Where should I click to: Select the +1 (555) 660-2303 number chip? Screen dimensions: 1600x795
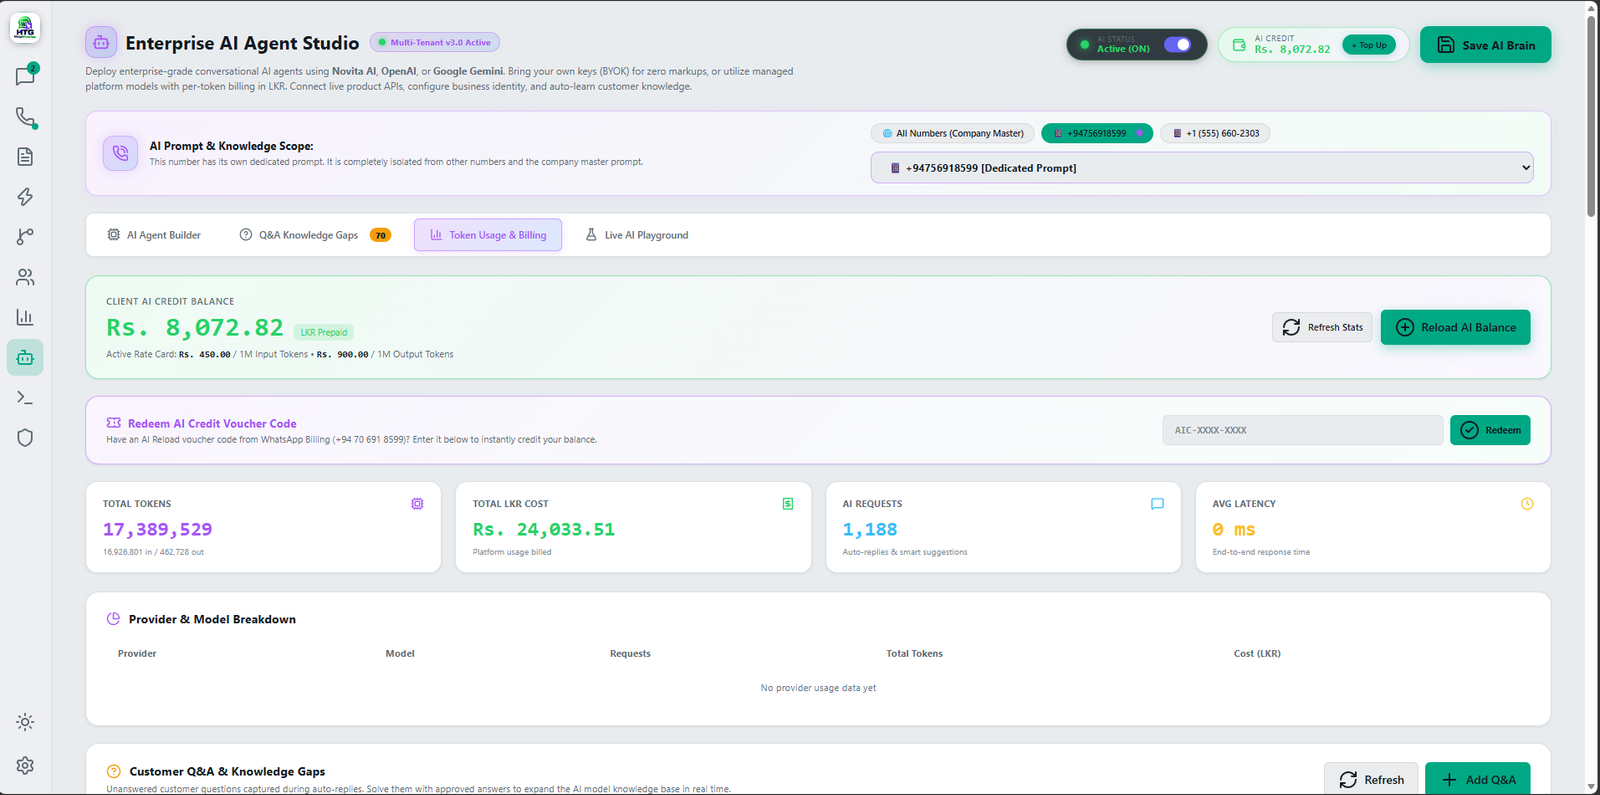[1215, 133]
